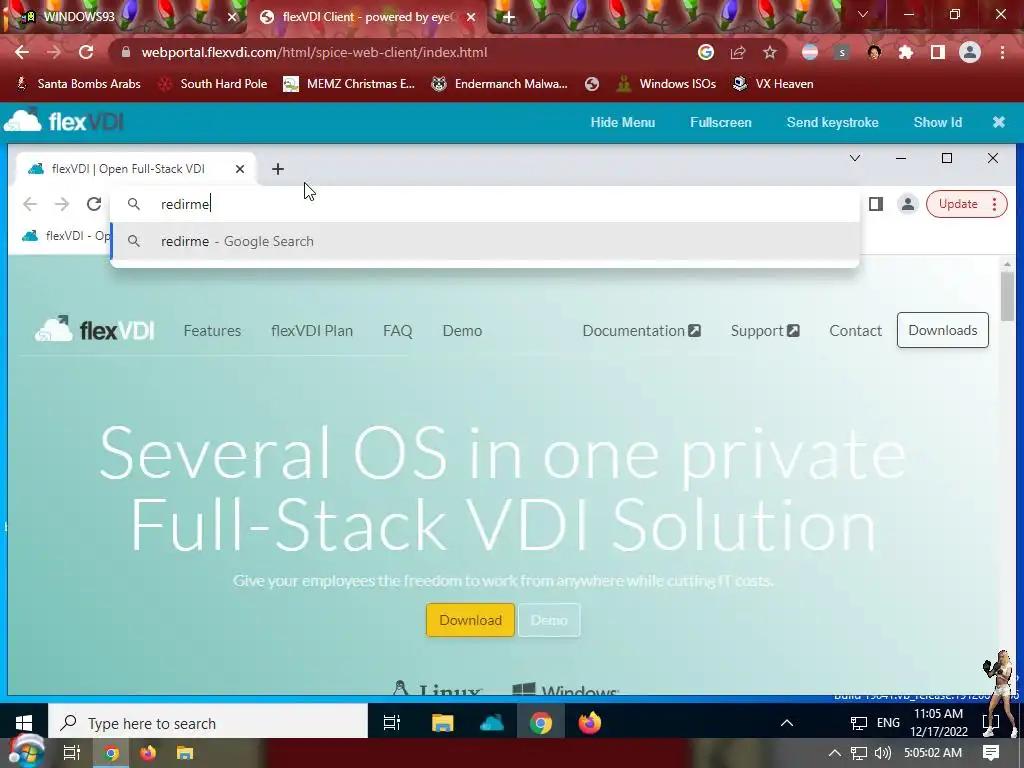This screenshot has height=768, width=1024.
Task: Open outer browser profile avatar
Action: (970, 52)
